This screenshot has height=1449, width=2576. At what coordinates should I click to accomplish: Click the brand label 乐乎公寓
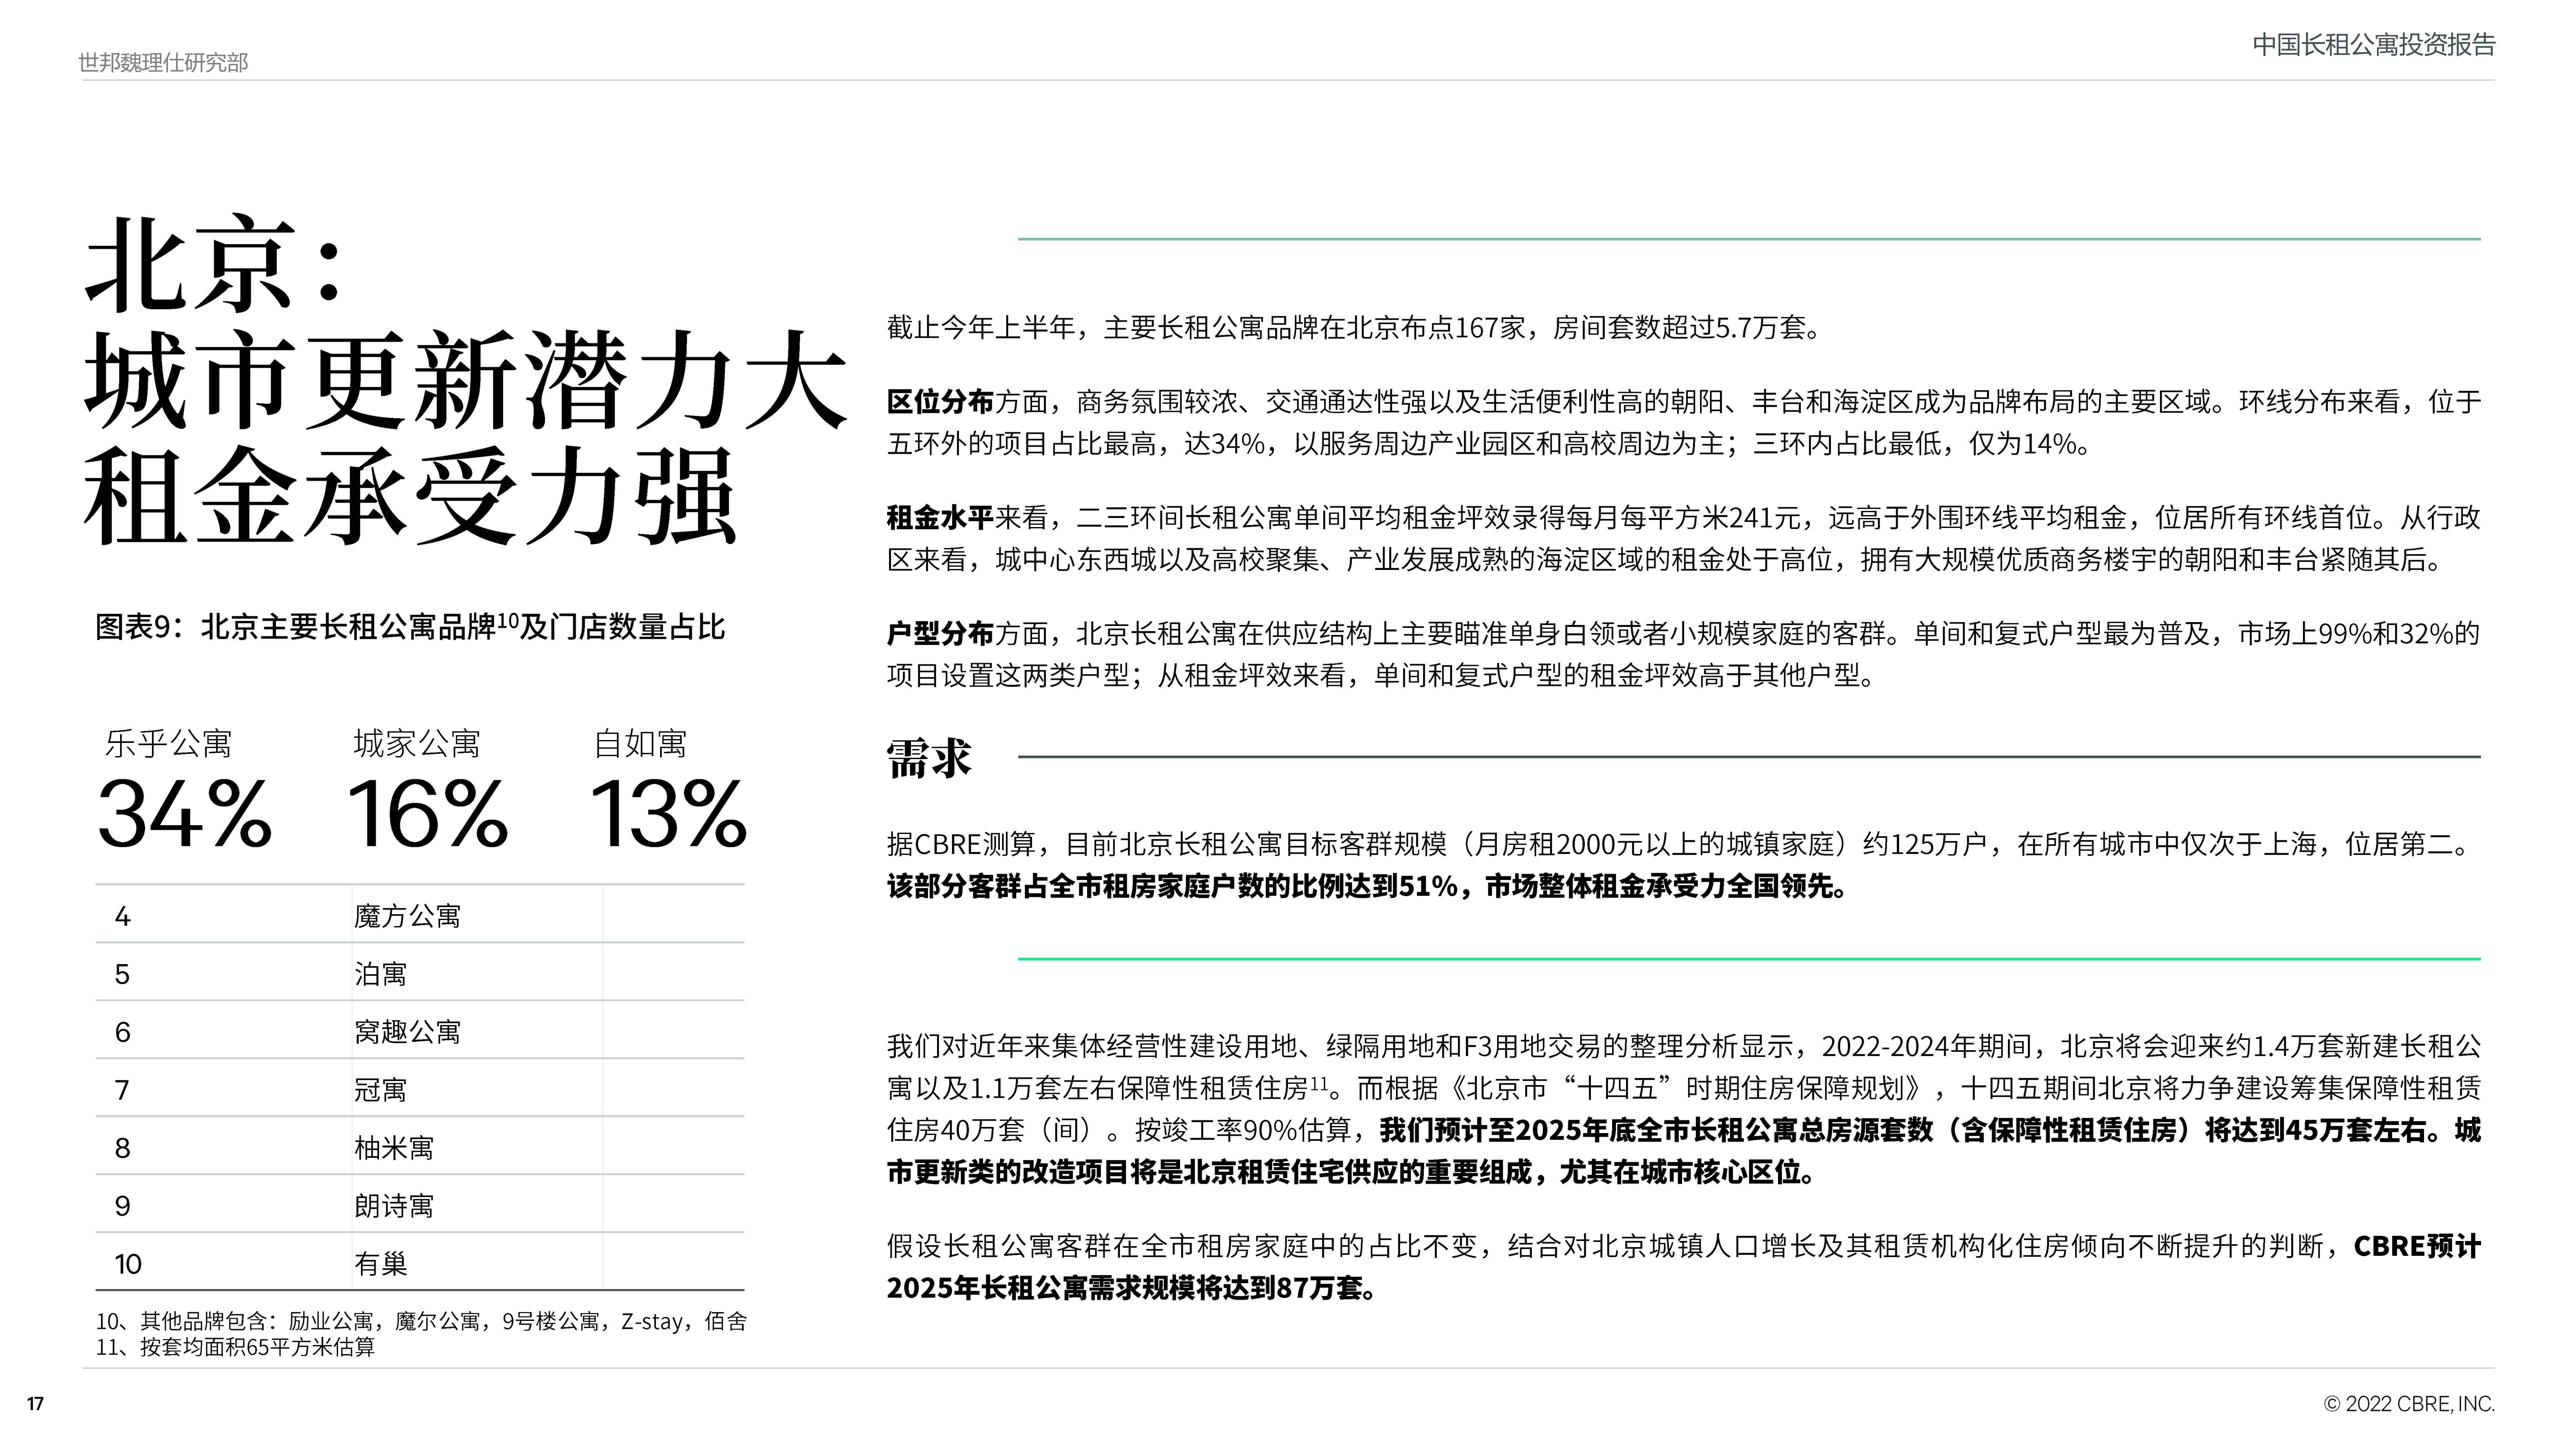[168, 744]
